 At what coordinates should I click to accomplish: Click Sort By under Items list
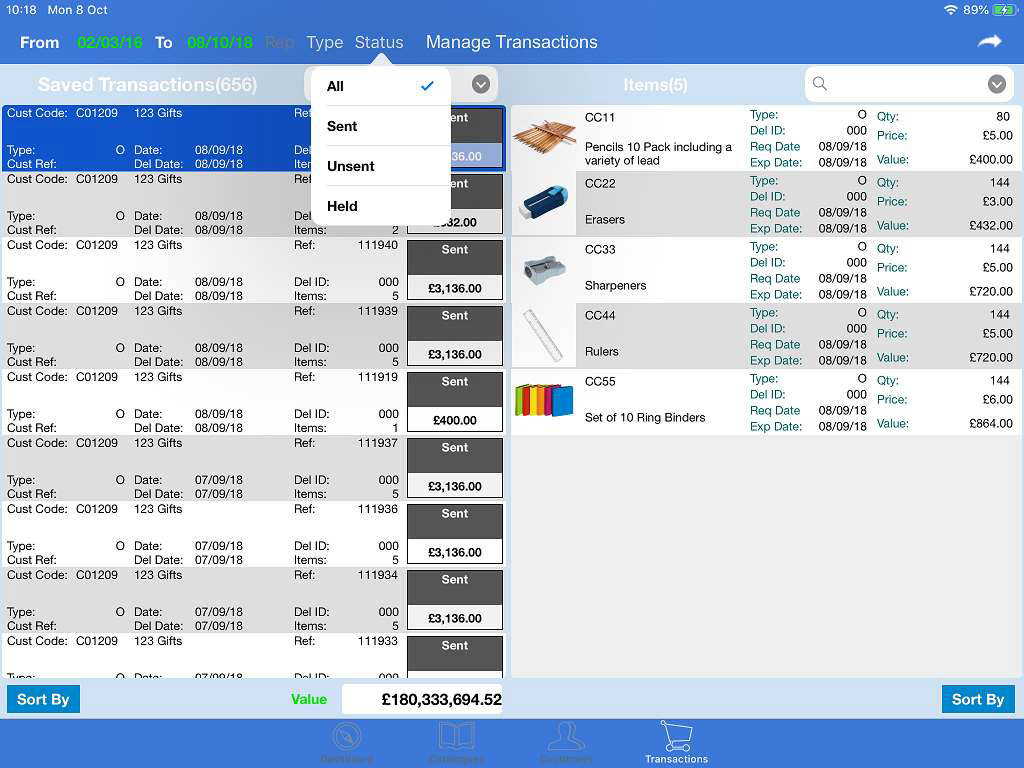[978, 699]
